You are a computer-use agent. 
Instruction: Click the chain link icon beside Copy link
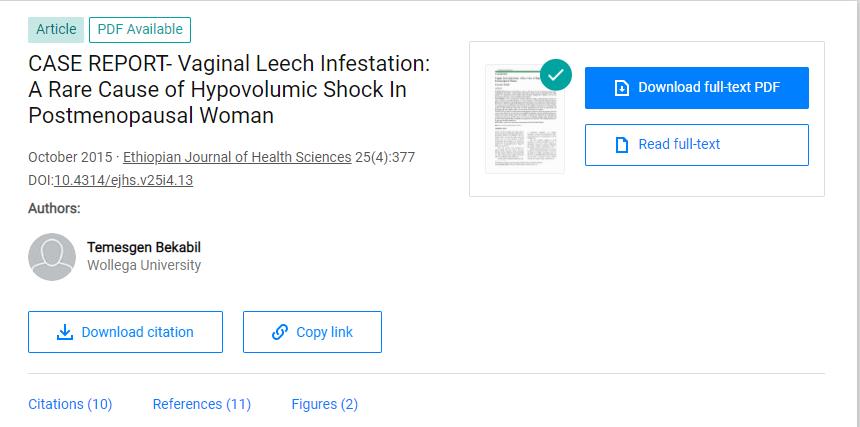pyautogui.click(x=280, y=332)
